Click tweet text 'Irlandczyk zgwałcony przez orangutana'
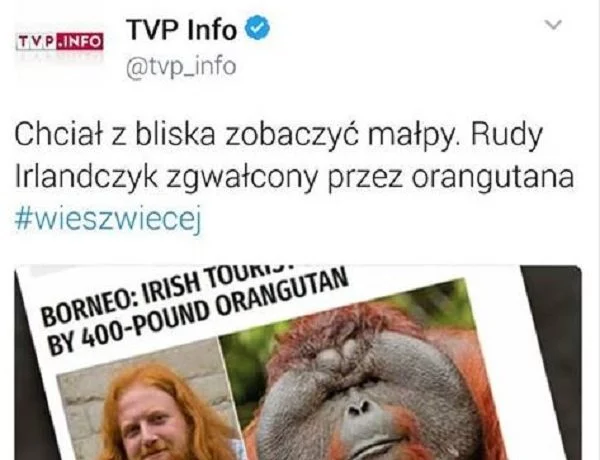The image size is (600, 460). point(294,178)
